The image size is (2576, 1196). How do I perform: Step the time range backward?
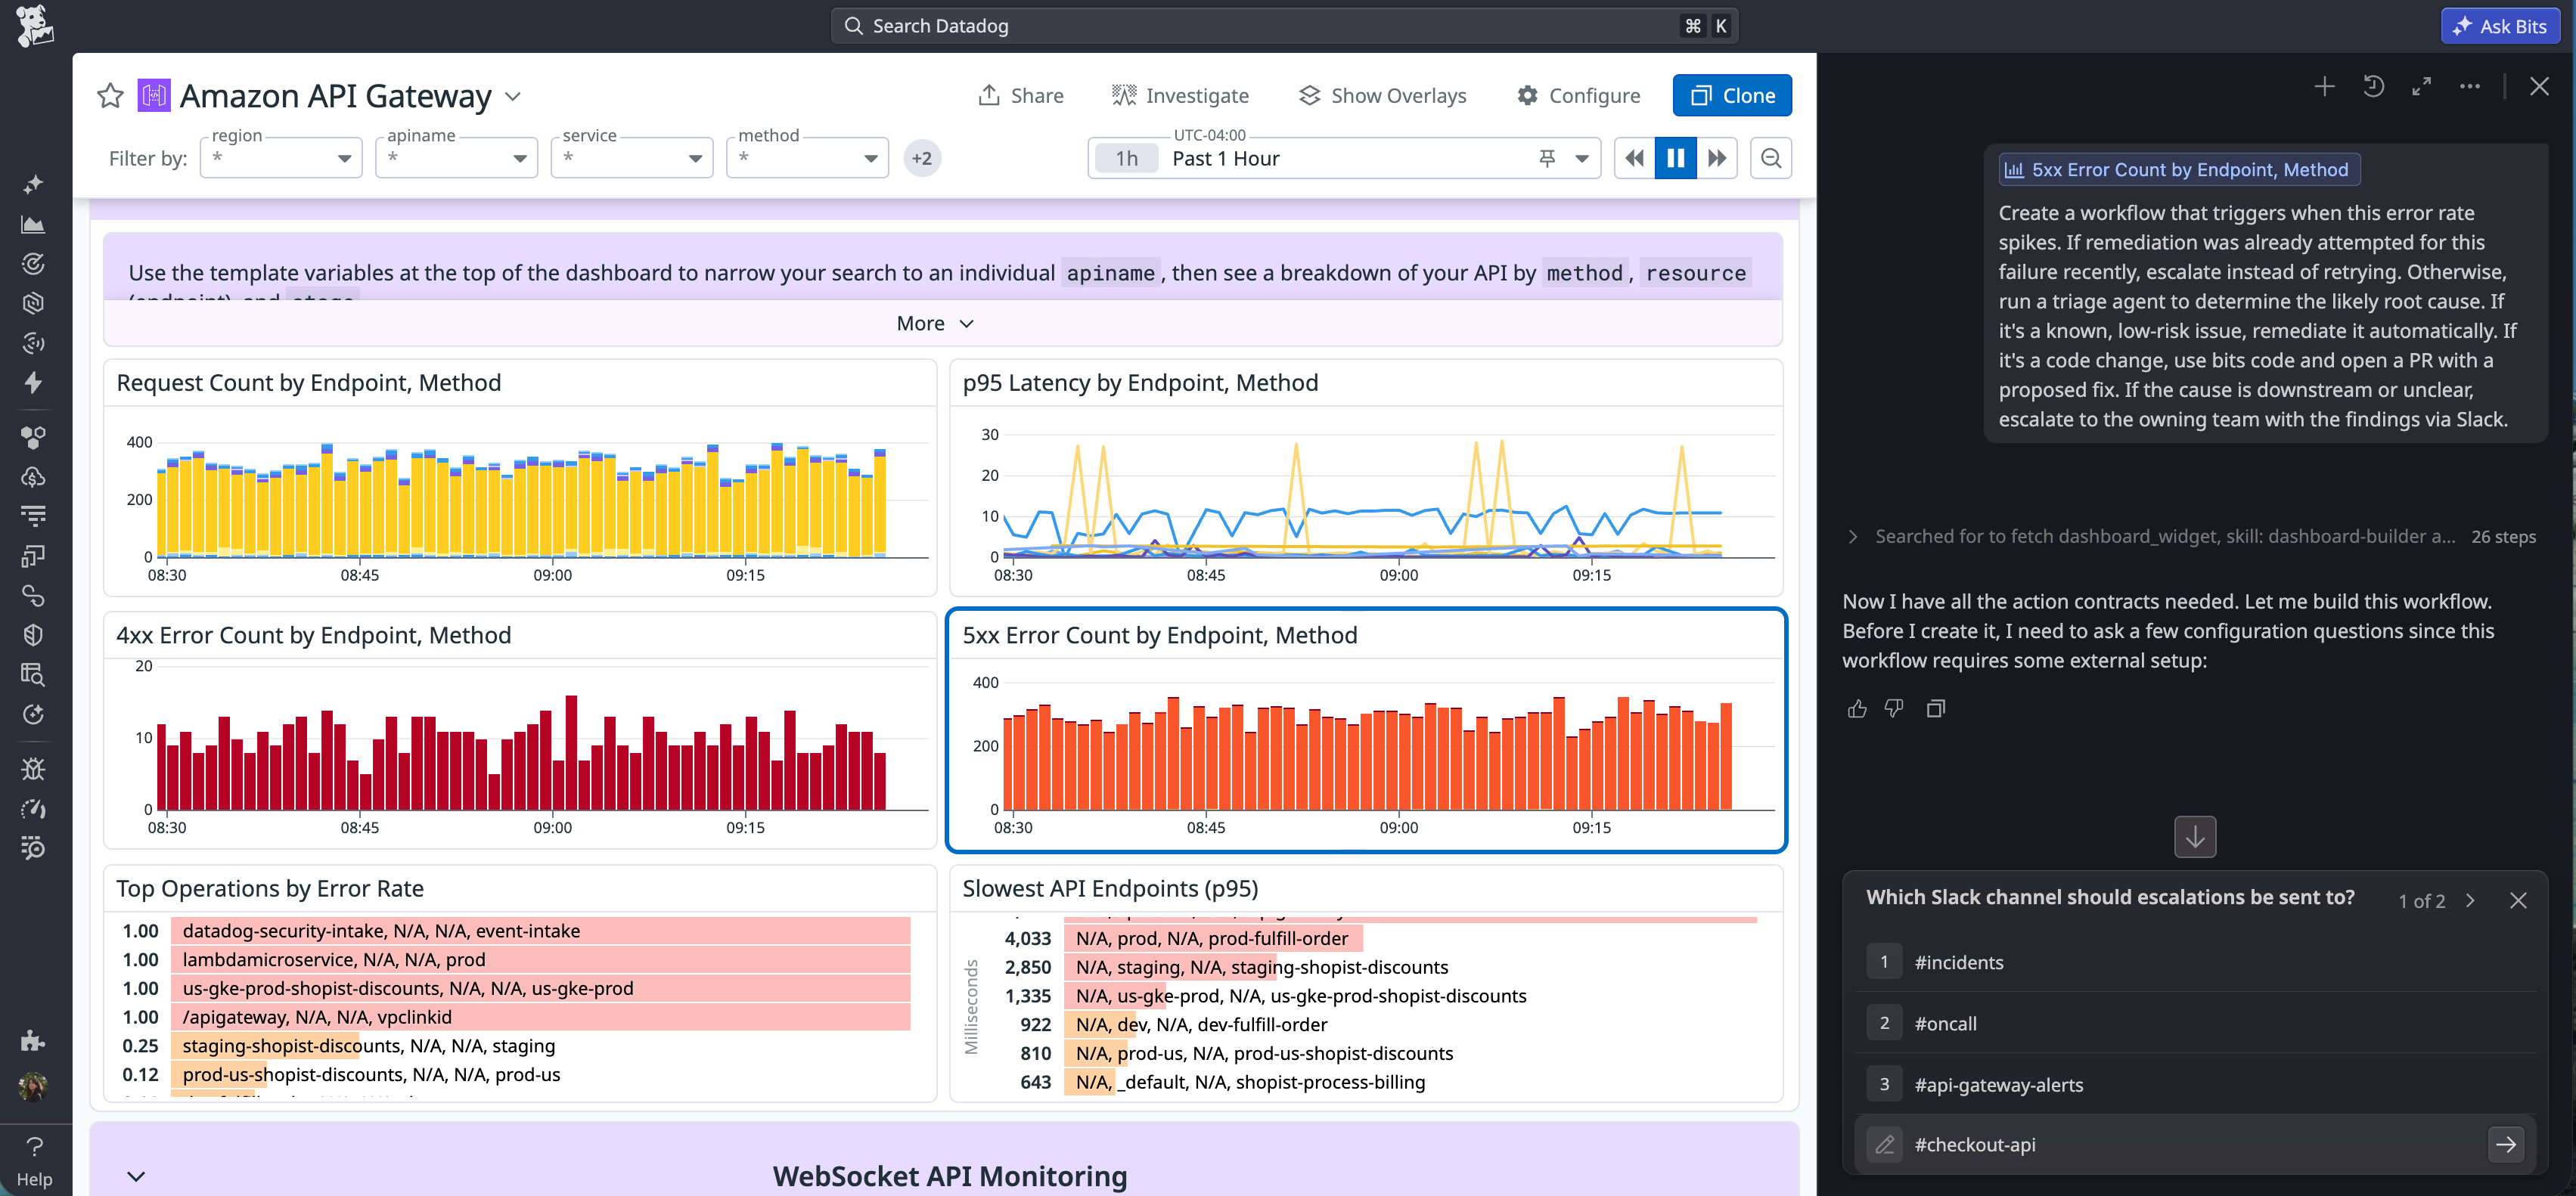pos(1634,158)
